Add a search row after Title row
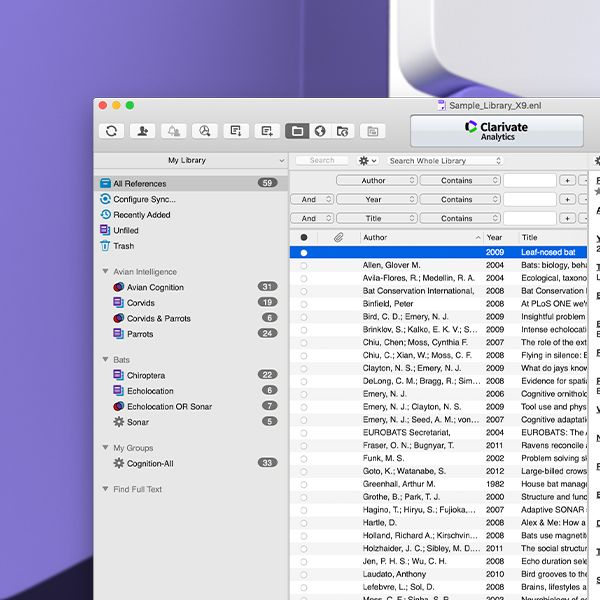Viewport: 600px width, 600px height. 567,218
